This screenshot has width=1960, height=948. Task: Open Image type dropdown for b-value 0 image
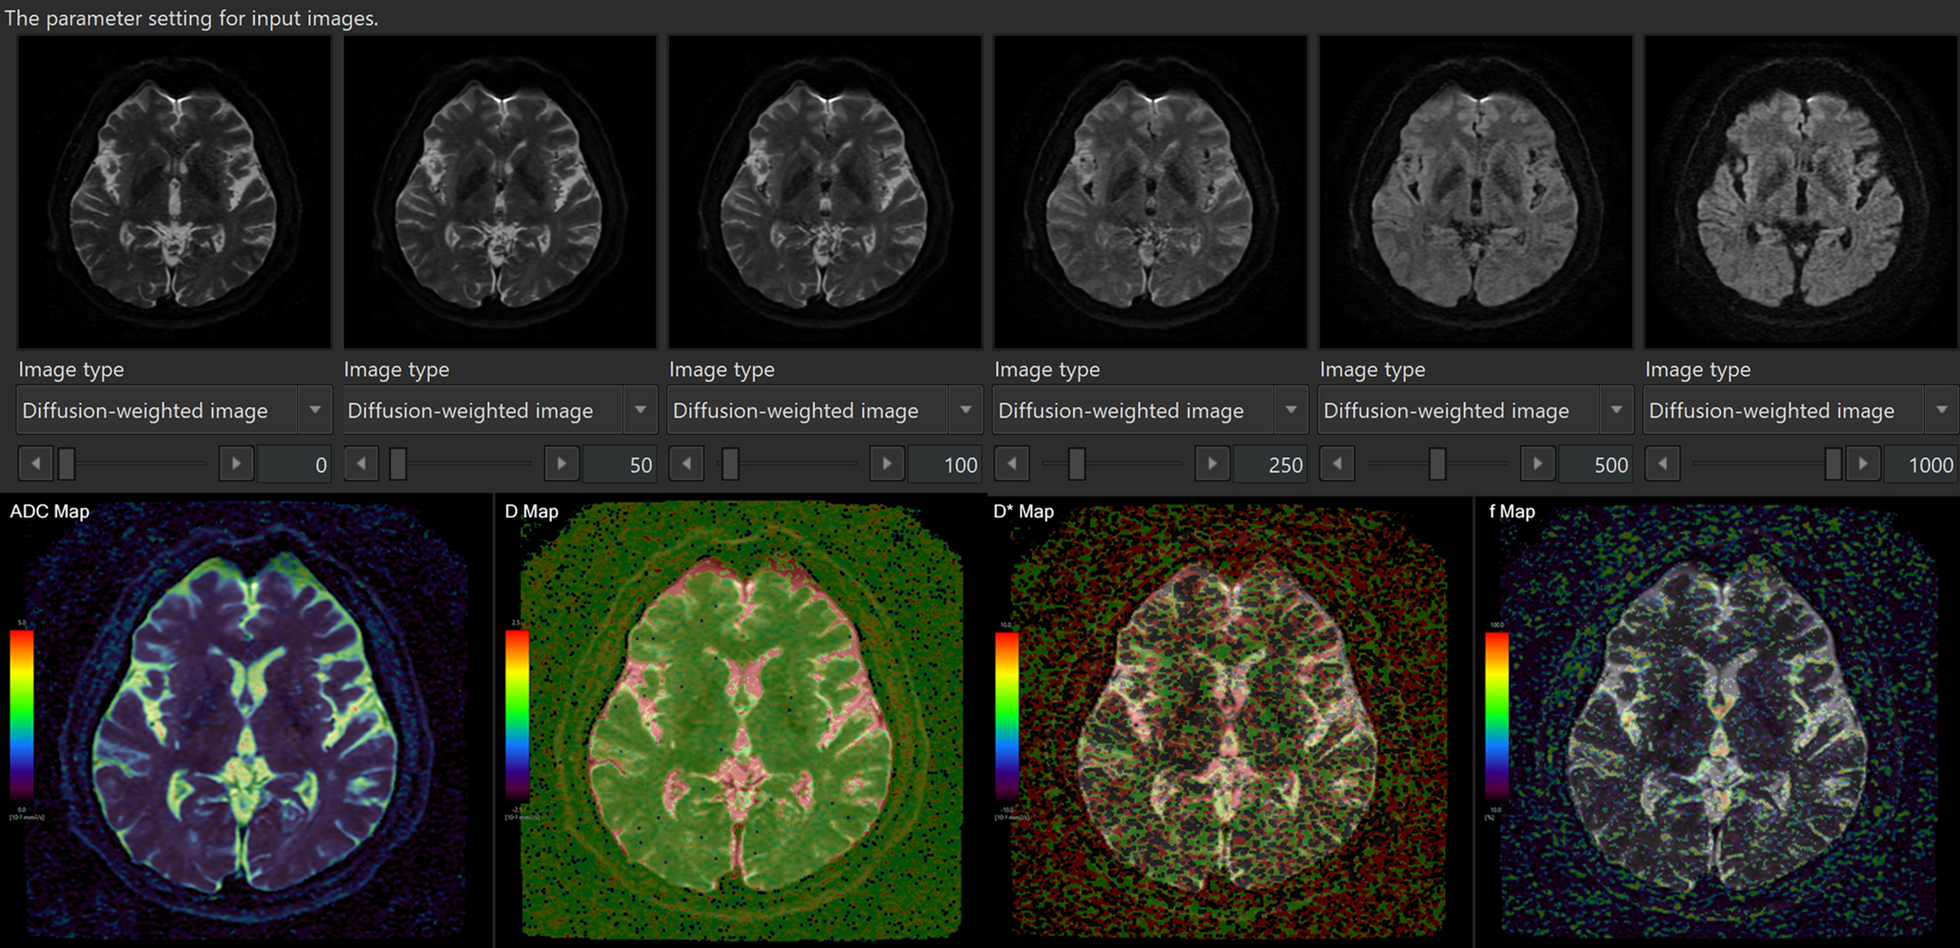(x=174, y=410)
